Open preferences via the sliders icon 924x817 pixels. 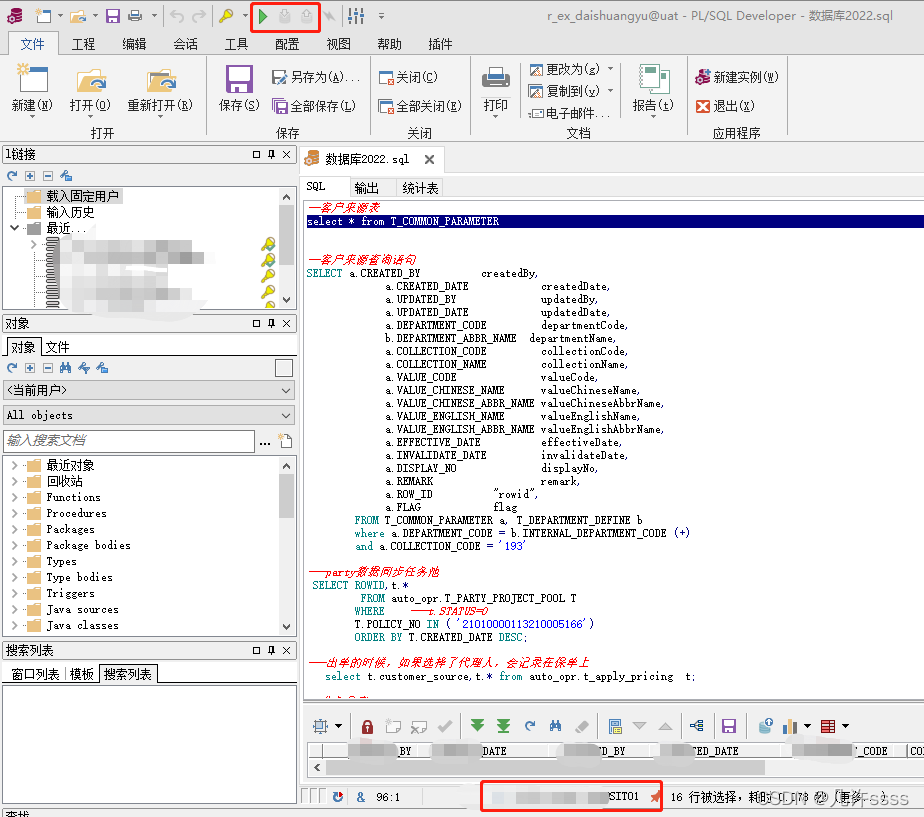tap(355, 16)
